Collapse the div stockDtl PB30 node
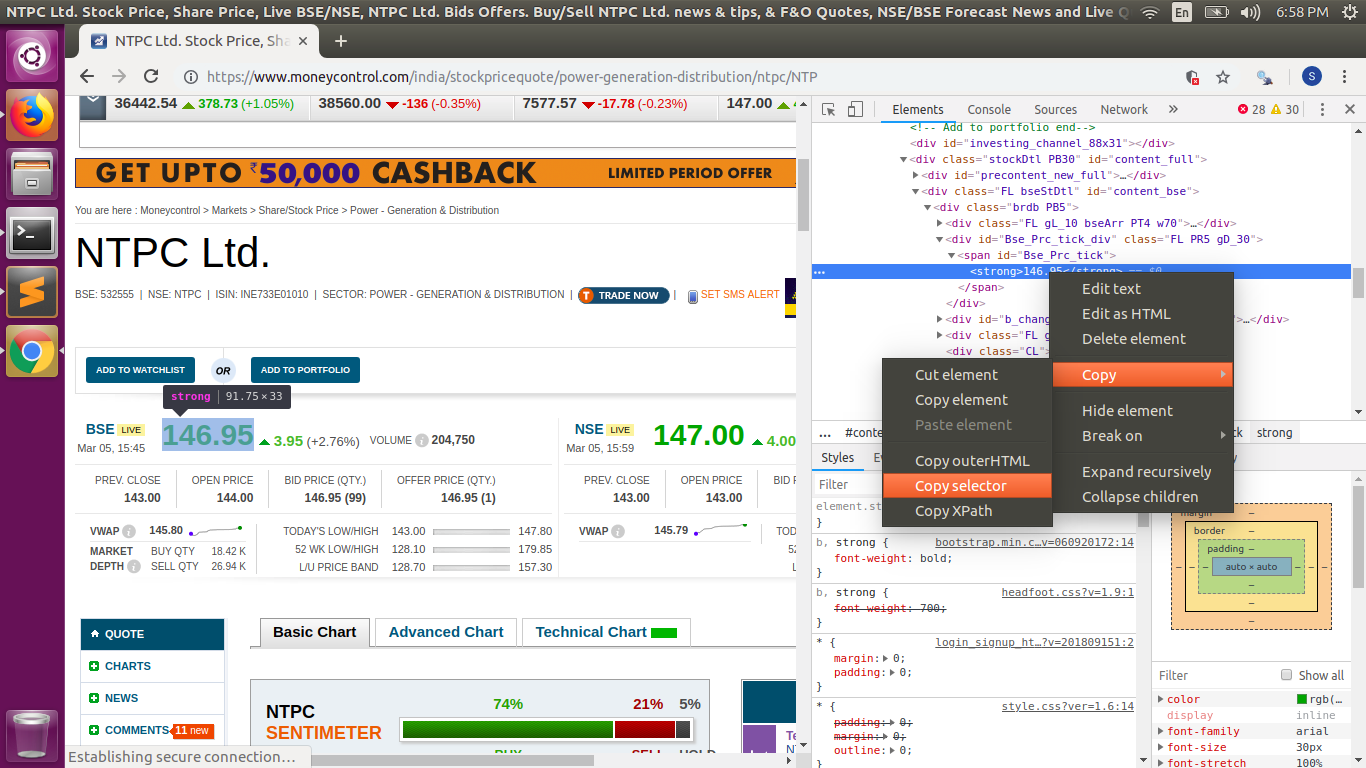1366x768 pixels. tap(904, 159)
